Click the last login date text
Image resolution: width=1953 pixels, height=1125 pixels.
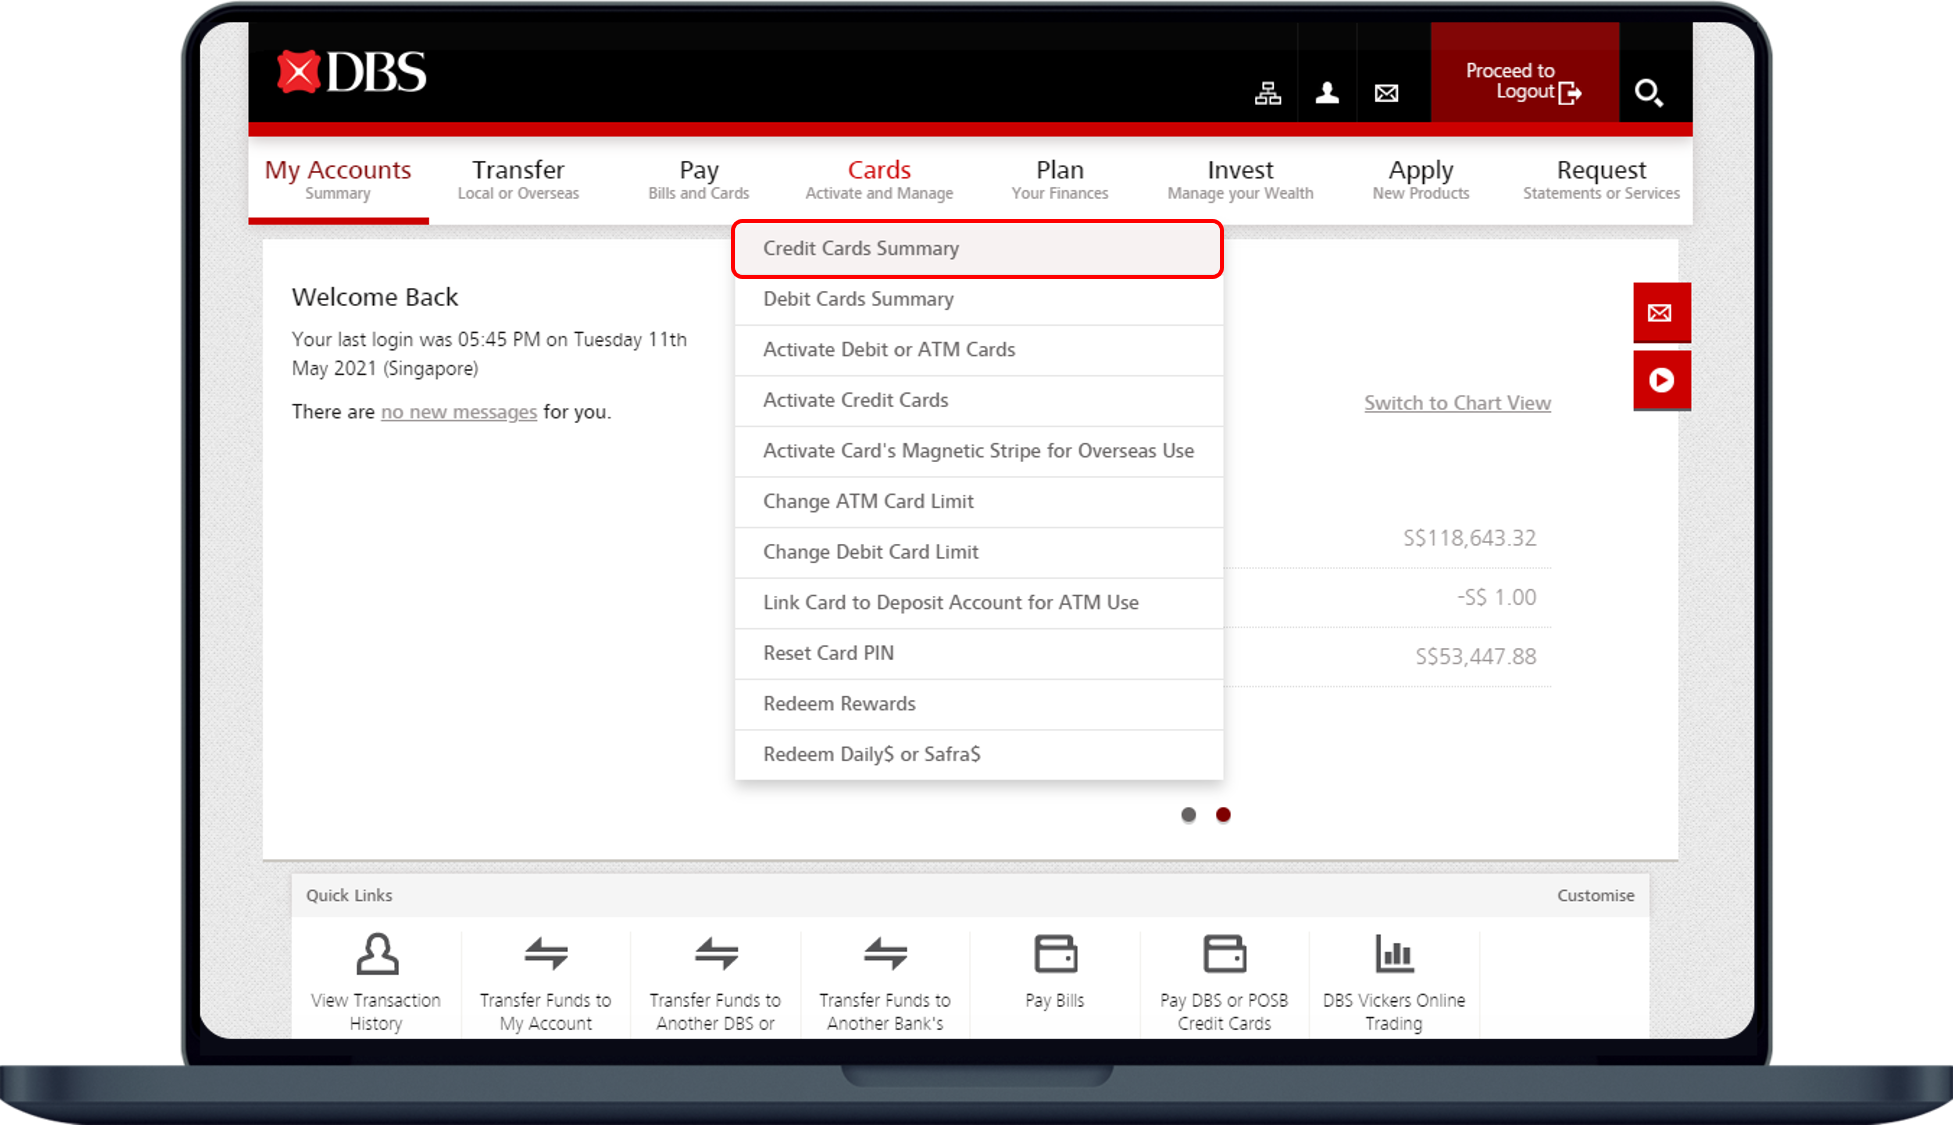490,354
